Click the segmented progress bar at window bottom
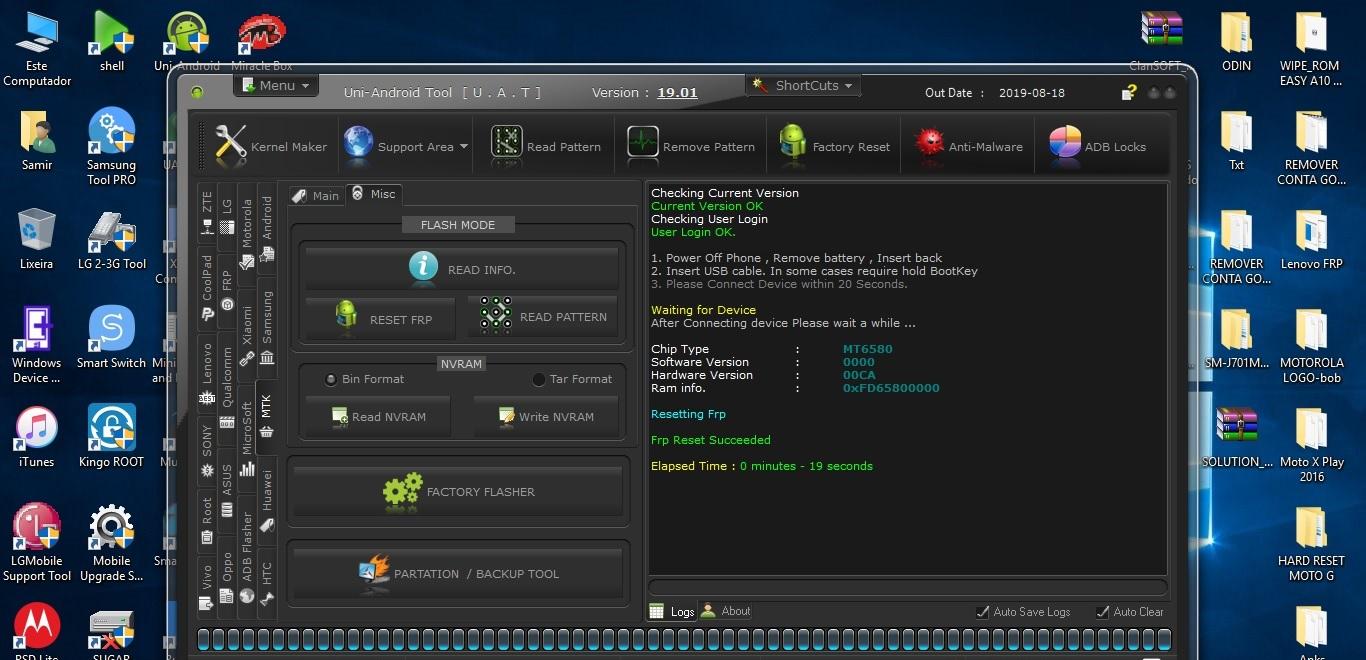Image resolution: width=1366 pixels, height=660 pixels. 684,640
